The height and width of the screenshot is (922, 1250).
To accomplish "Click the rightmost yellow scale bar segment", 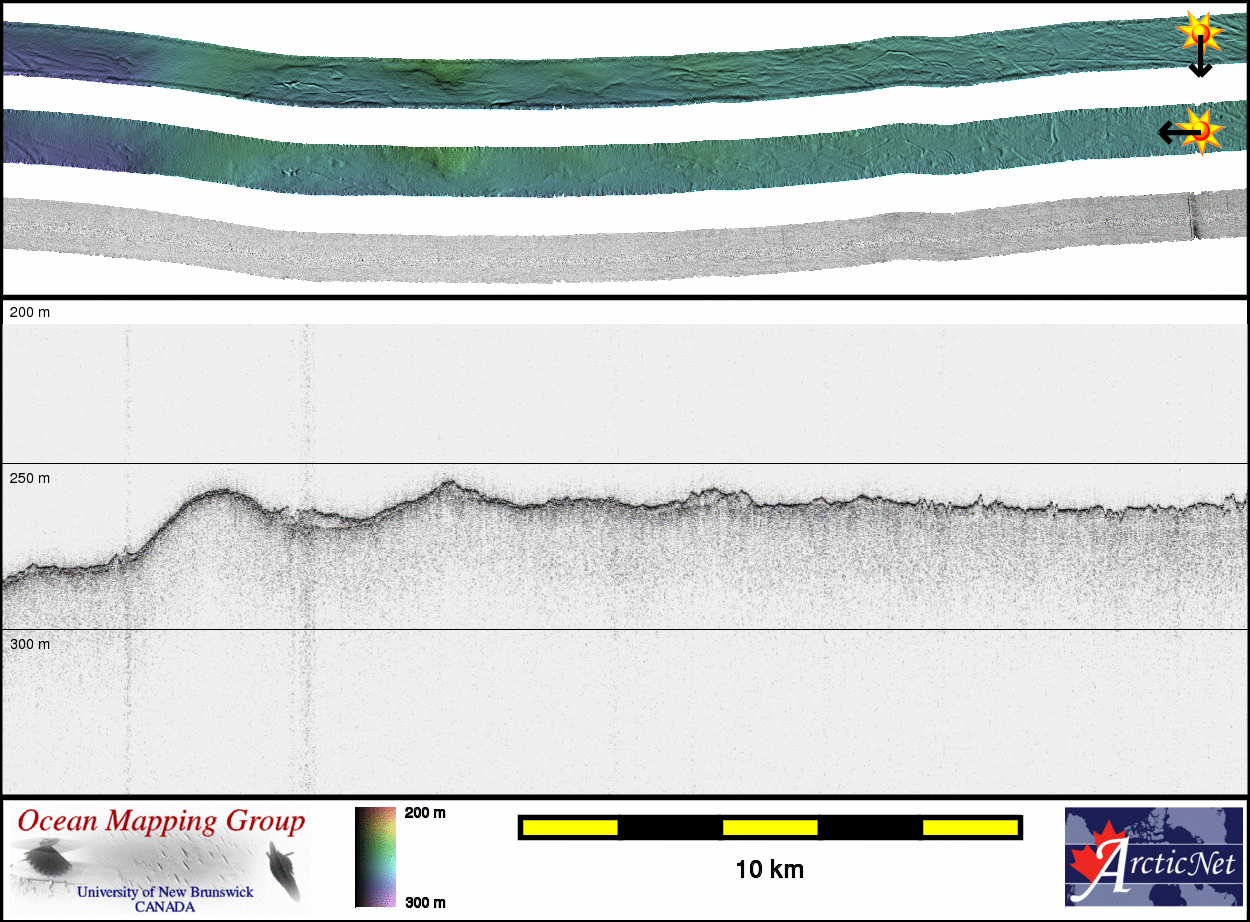I will click(x=969, y=827).
